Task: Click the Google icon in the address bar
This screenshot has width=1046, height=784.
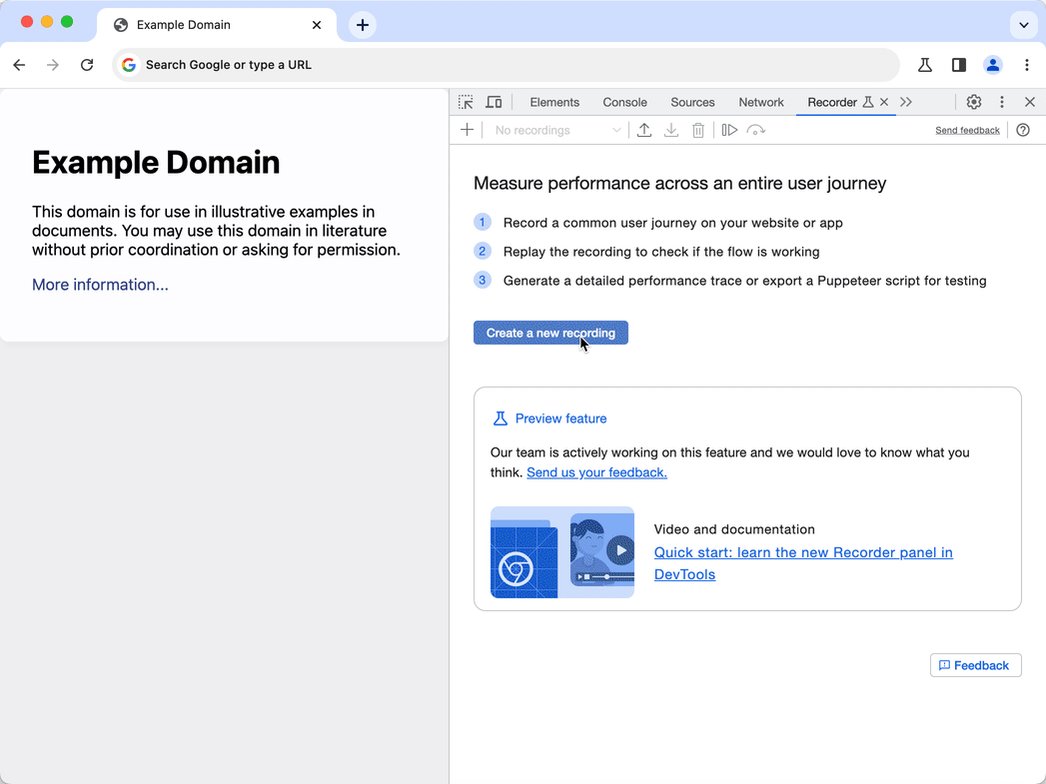Action: coord(129,65)
